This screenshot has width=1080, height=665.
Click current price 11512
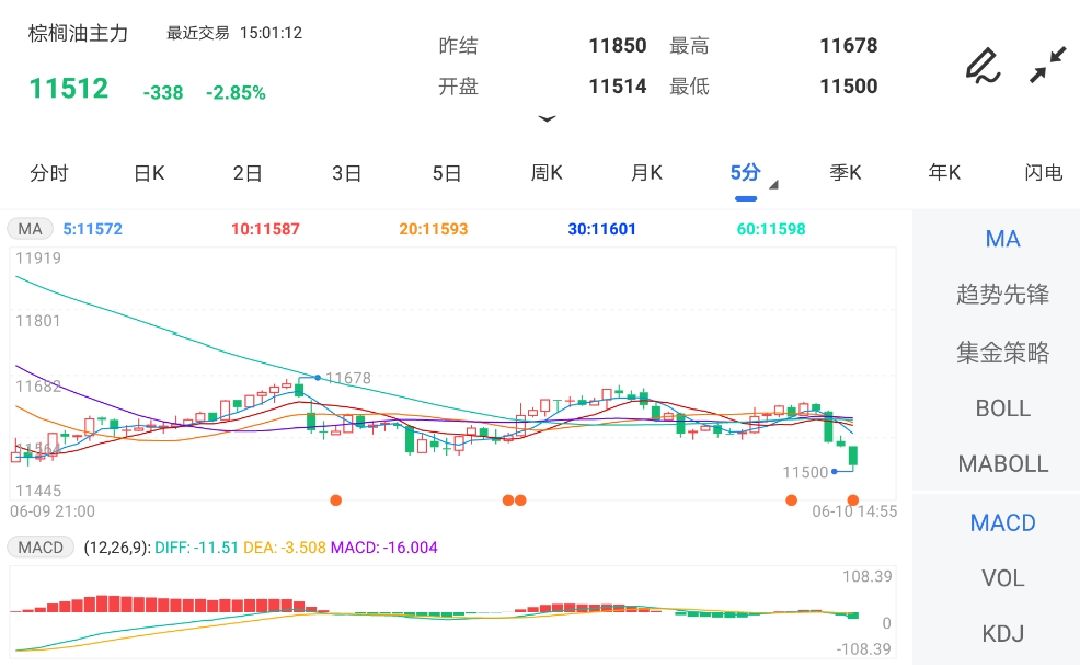coord(69,89)
